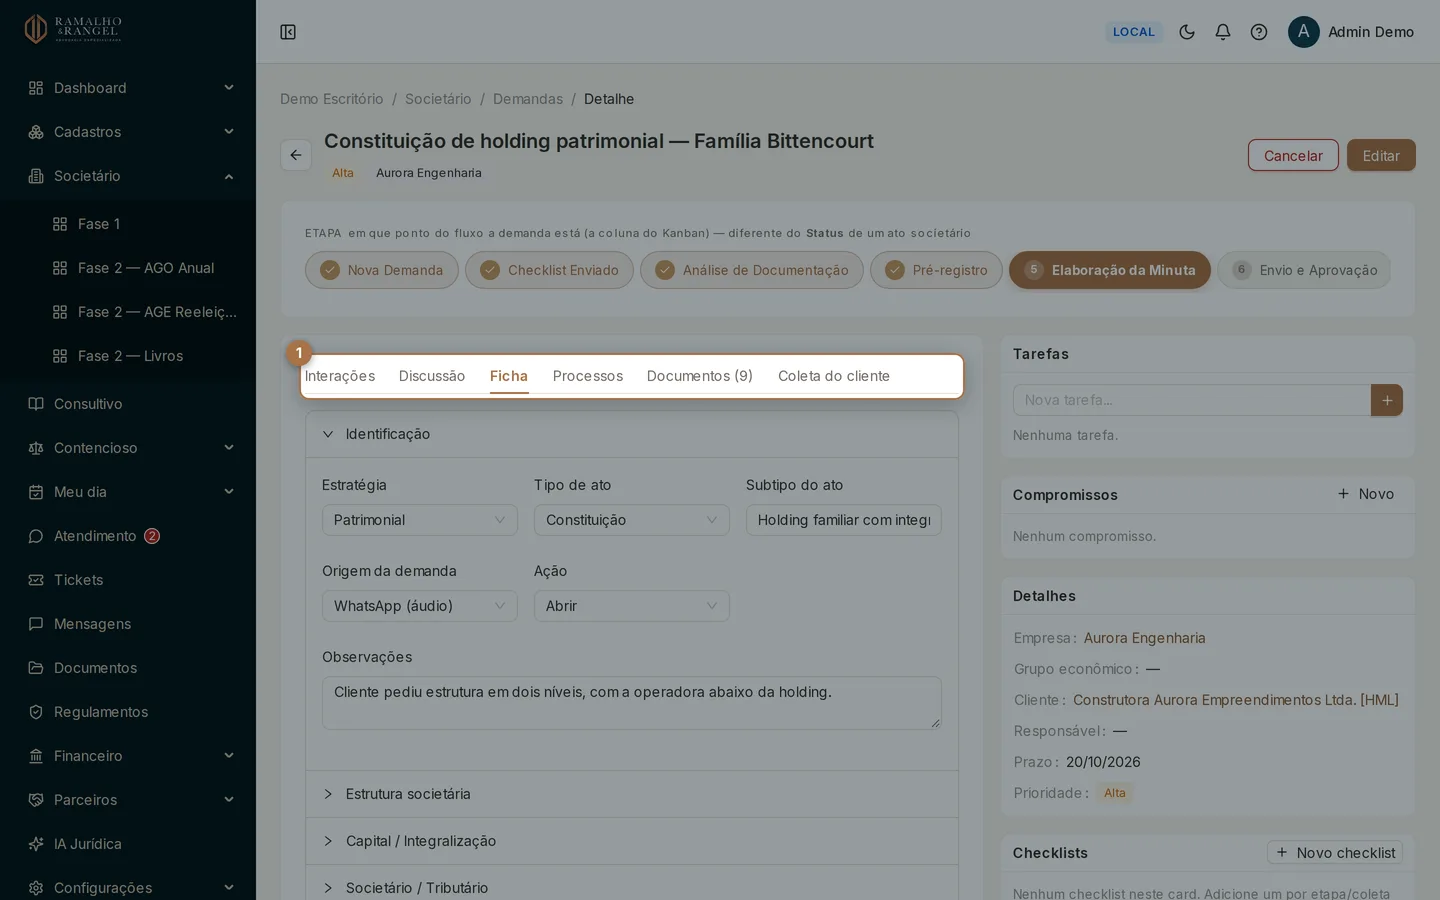Open Construtora Aurora Empreendimentos client link
Image resolution: width=1440 pixels, height=900 pixels.
(x=1236, y=700)
